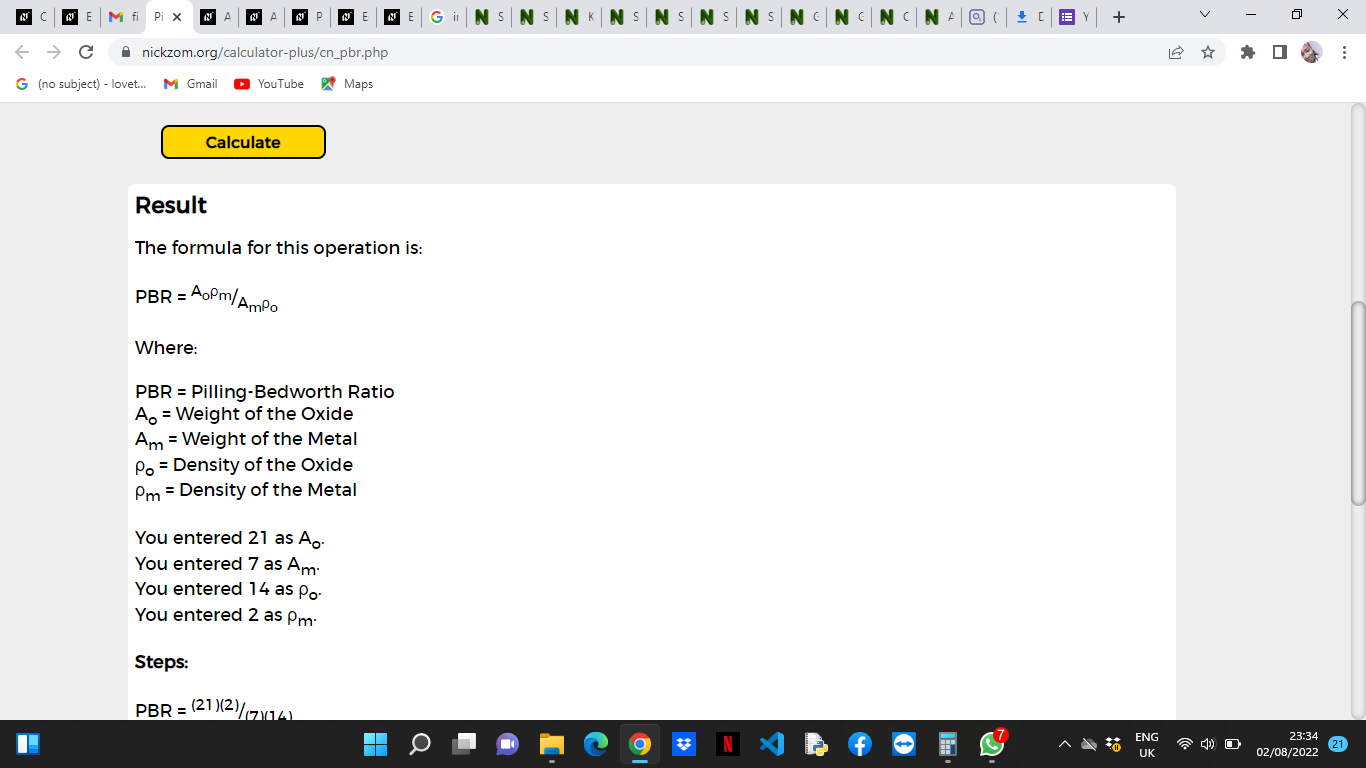Open Calculator app from taskbar

[948, 744]
